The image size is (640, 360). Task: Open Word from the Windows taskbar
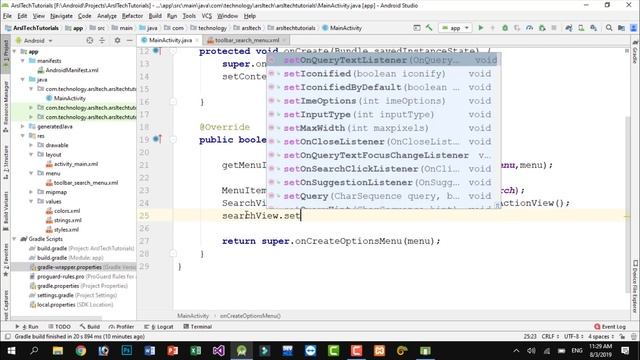coord(150,351)
